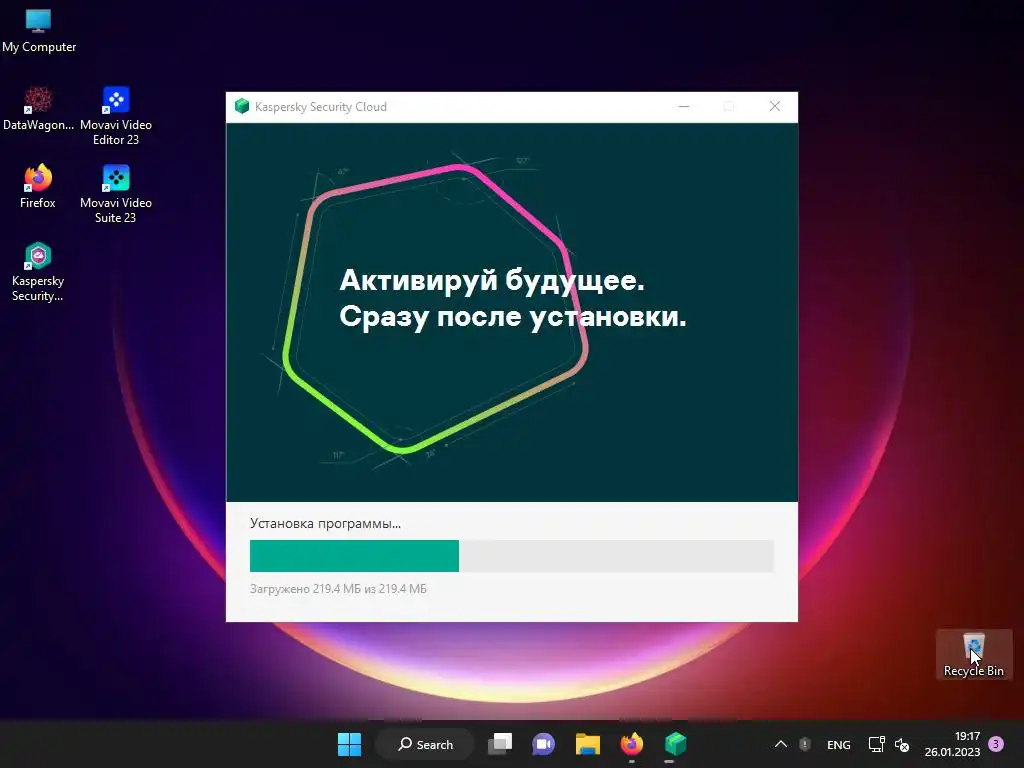Close the Kaspersky Security Cloud installer
This screenshot has width=1024, height=768.
point(775,106)
